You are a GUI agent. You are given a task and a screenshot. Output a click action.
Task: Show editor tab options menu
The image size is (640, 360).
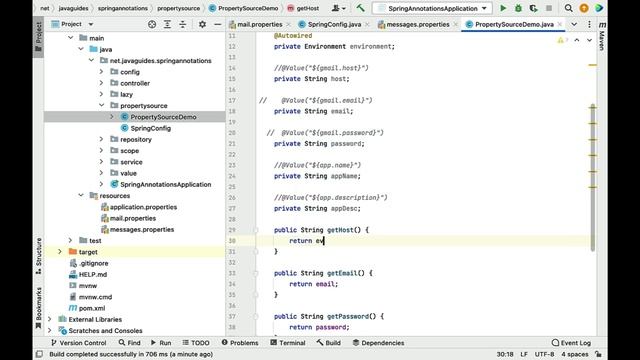[x=589, y=24]
